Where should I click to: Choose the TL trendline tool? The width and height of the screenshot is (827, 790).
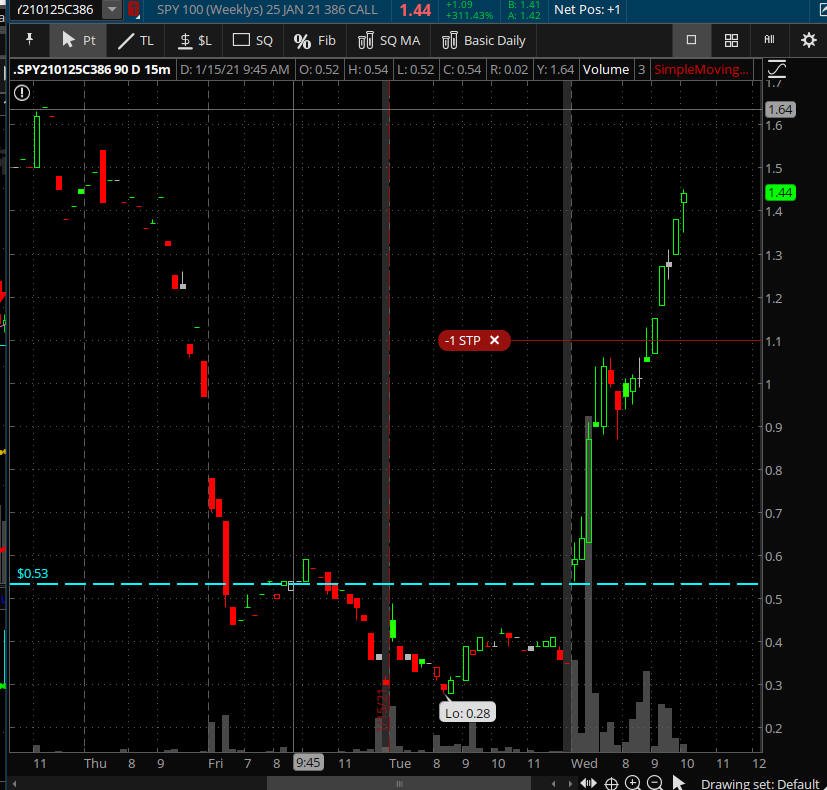coord(136,40)
